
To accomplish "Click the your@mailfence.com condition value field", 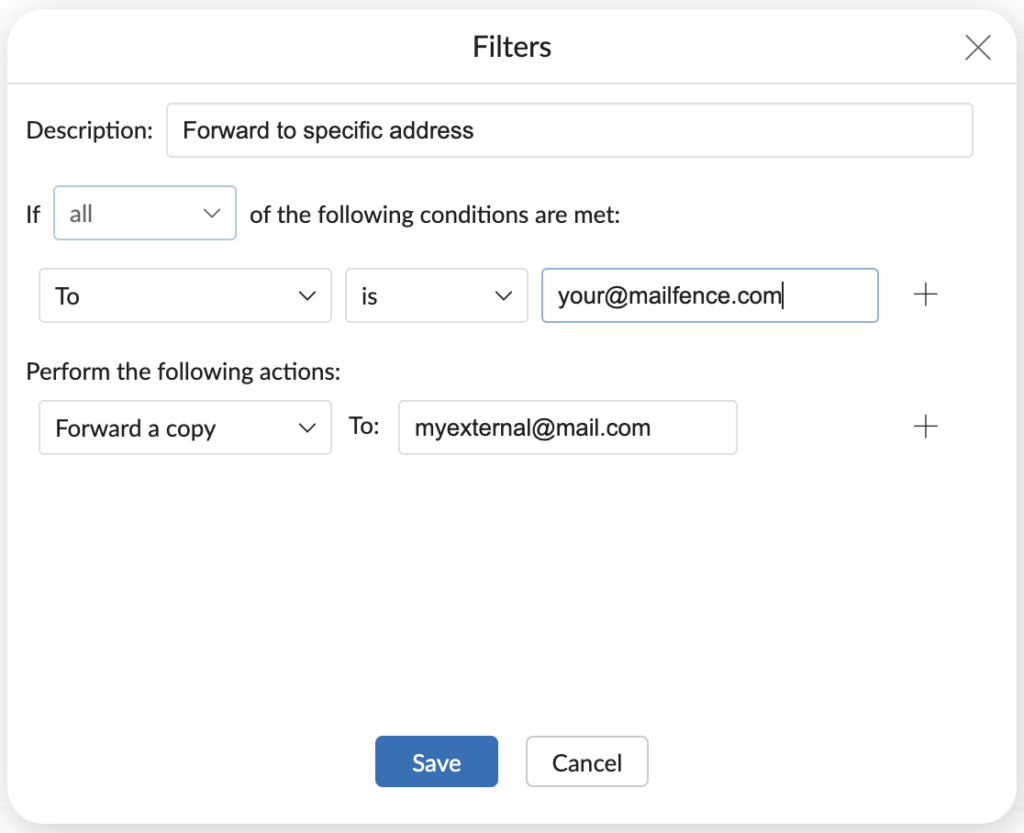I will pyautogui.click(x=709, y=296).
